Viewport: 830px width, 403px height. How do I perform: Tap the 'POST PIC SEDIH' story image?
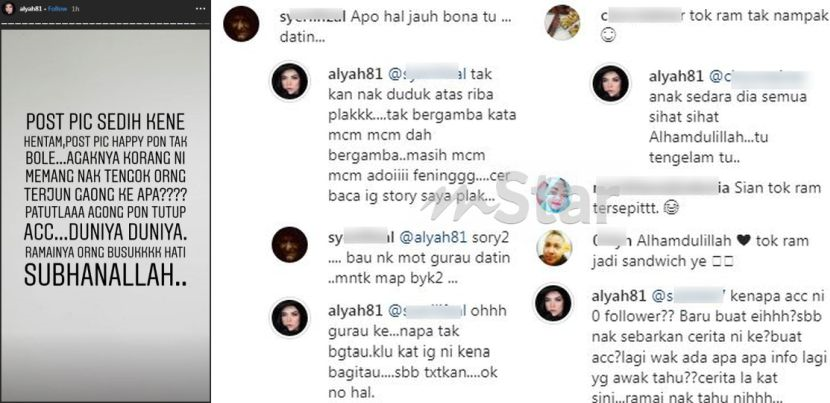pyautogui.click(x=105, y=214)
